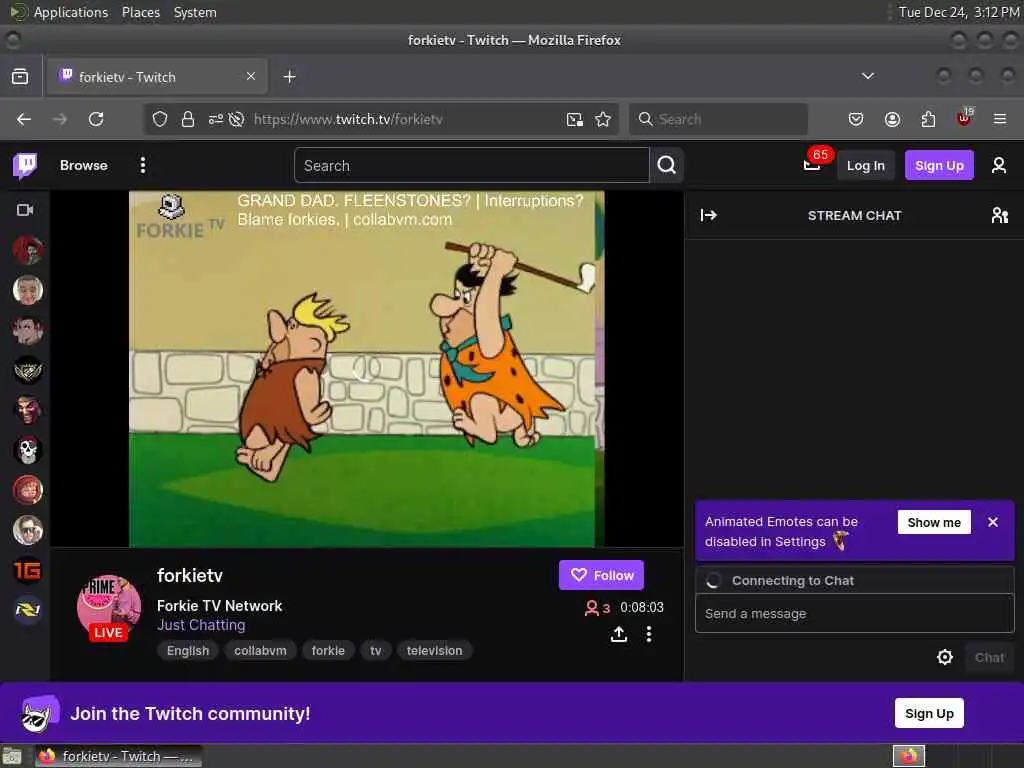Screen dimensions: 1024x768
Task: Click the English tag
Action: coord(188,650)
